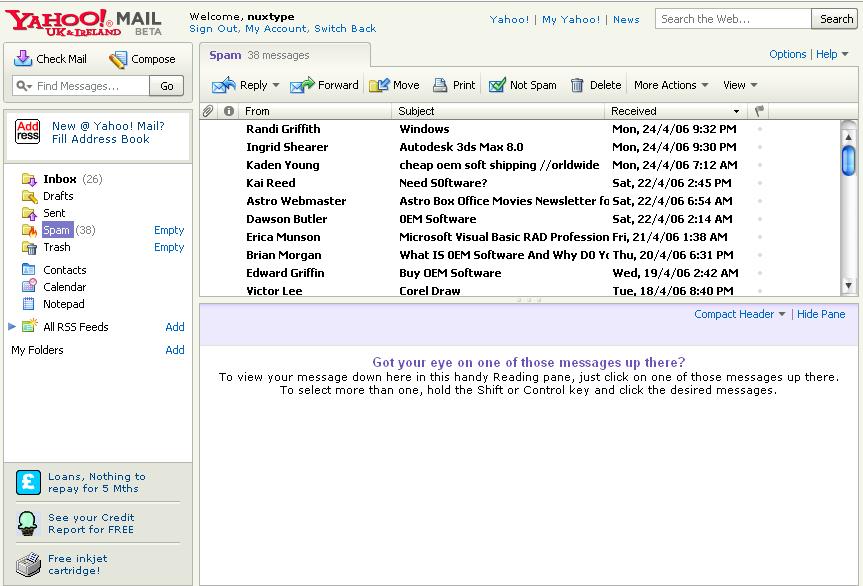The width and height of the screenshot is (863, 586).
Task: Open the Help dropdown arrow
Action: point(845,54)
